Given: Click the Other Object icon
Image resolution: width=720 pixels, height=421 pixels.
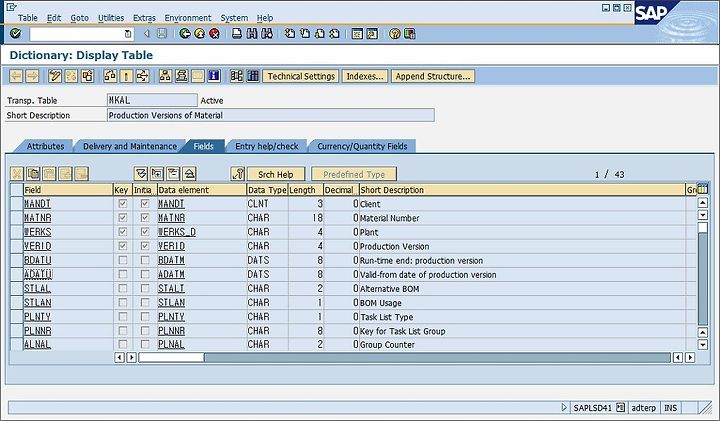Looking at the screenshot, I should click(87, 76).
